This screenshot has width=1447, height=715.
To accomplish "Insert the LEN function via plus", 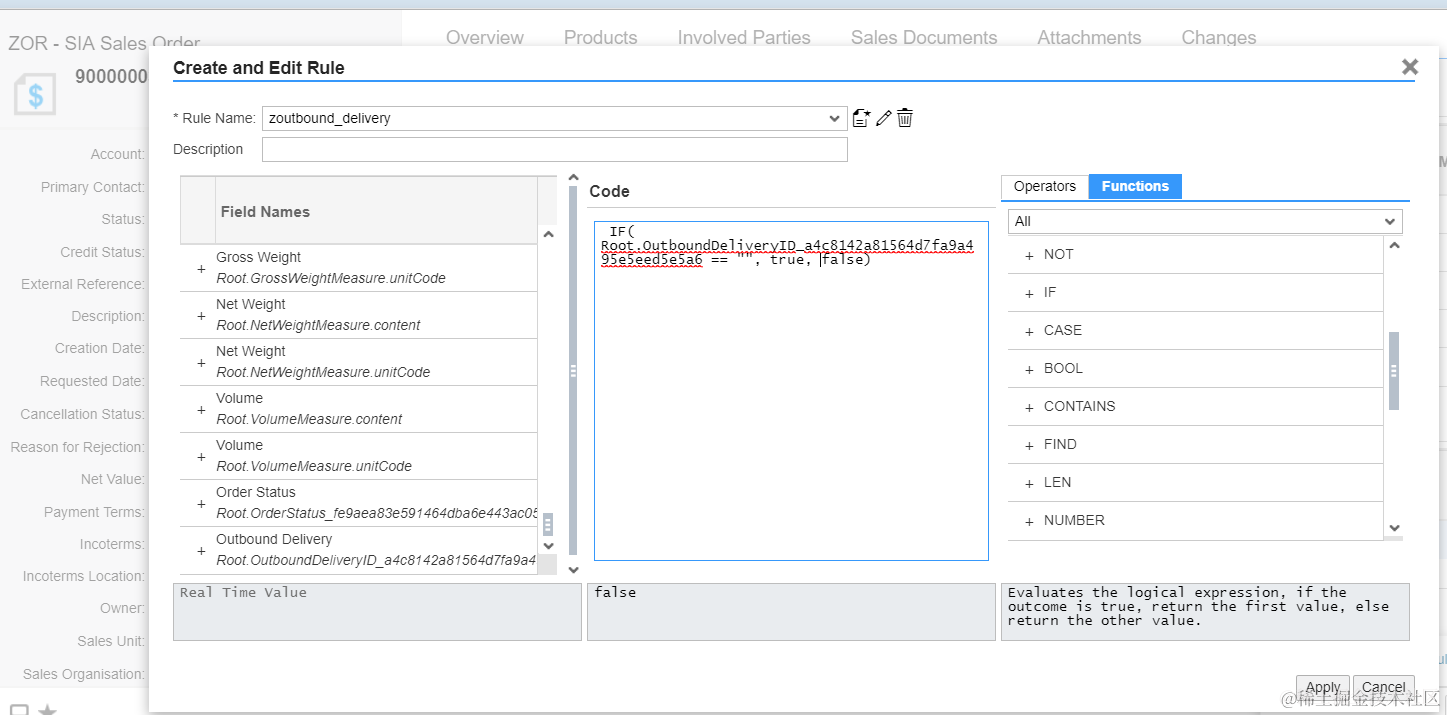I will point(1029,483).
